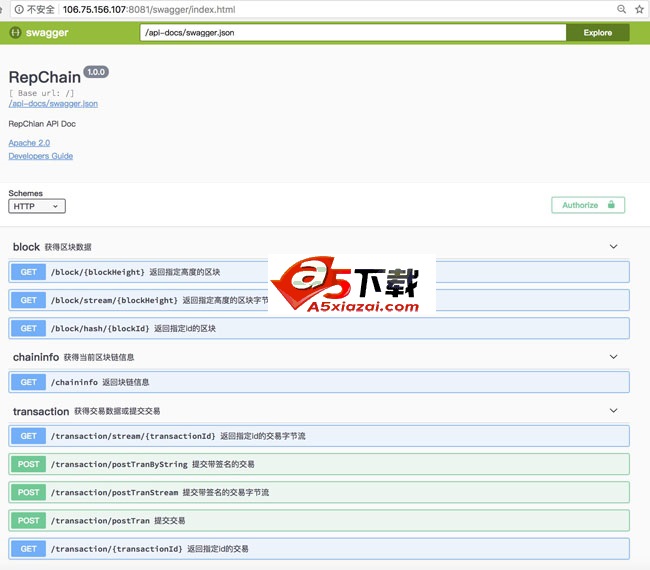Expand POST /transaction/postTran endpoint

319,521
